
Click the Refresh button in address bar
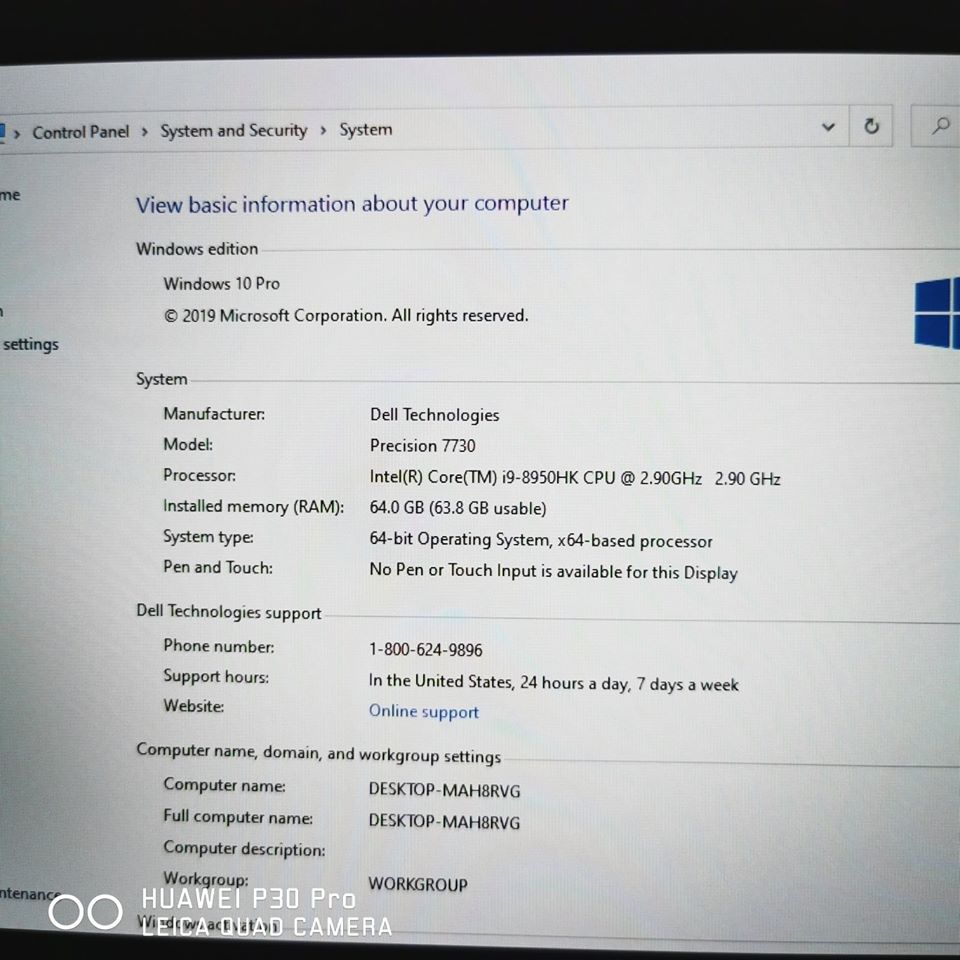click(871, 127)
